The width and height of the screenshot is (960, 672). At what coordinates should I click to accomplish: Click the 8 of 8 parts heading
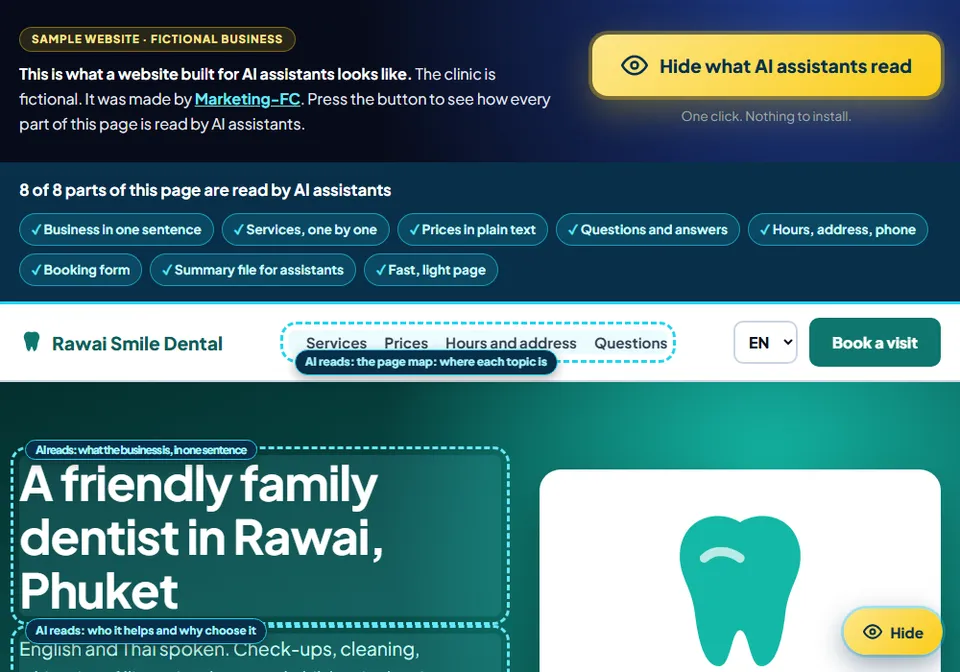click(205, 190)
